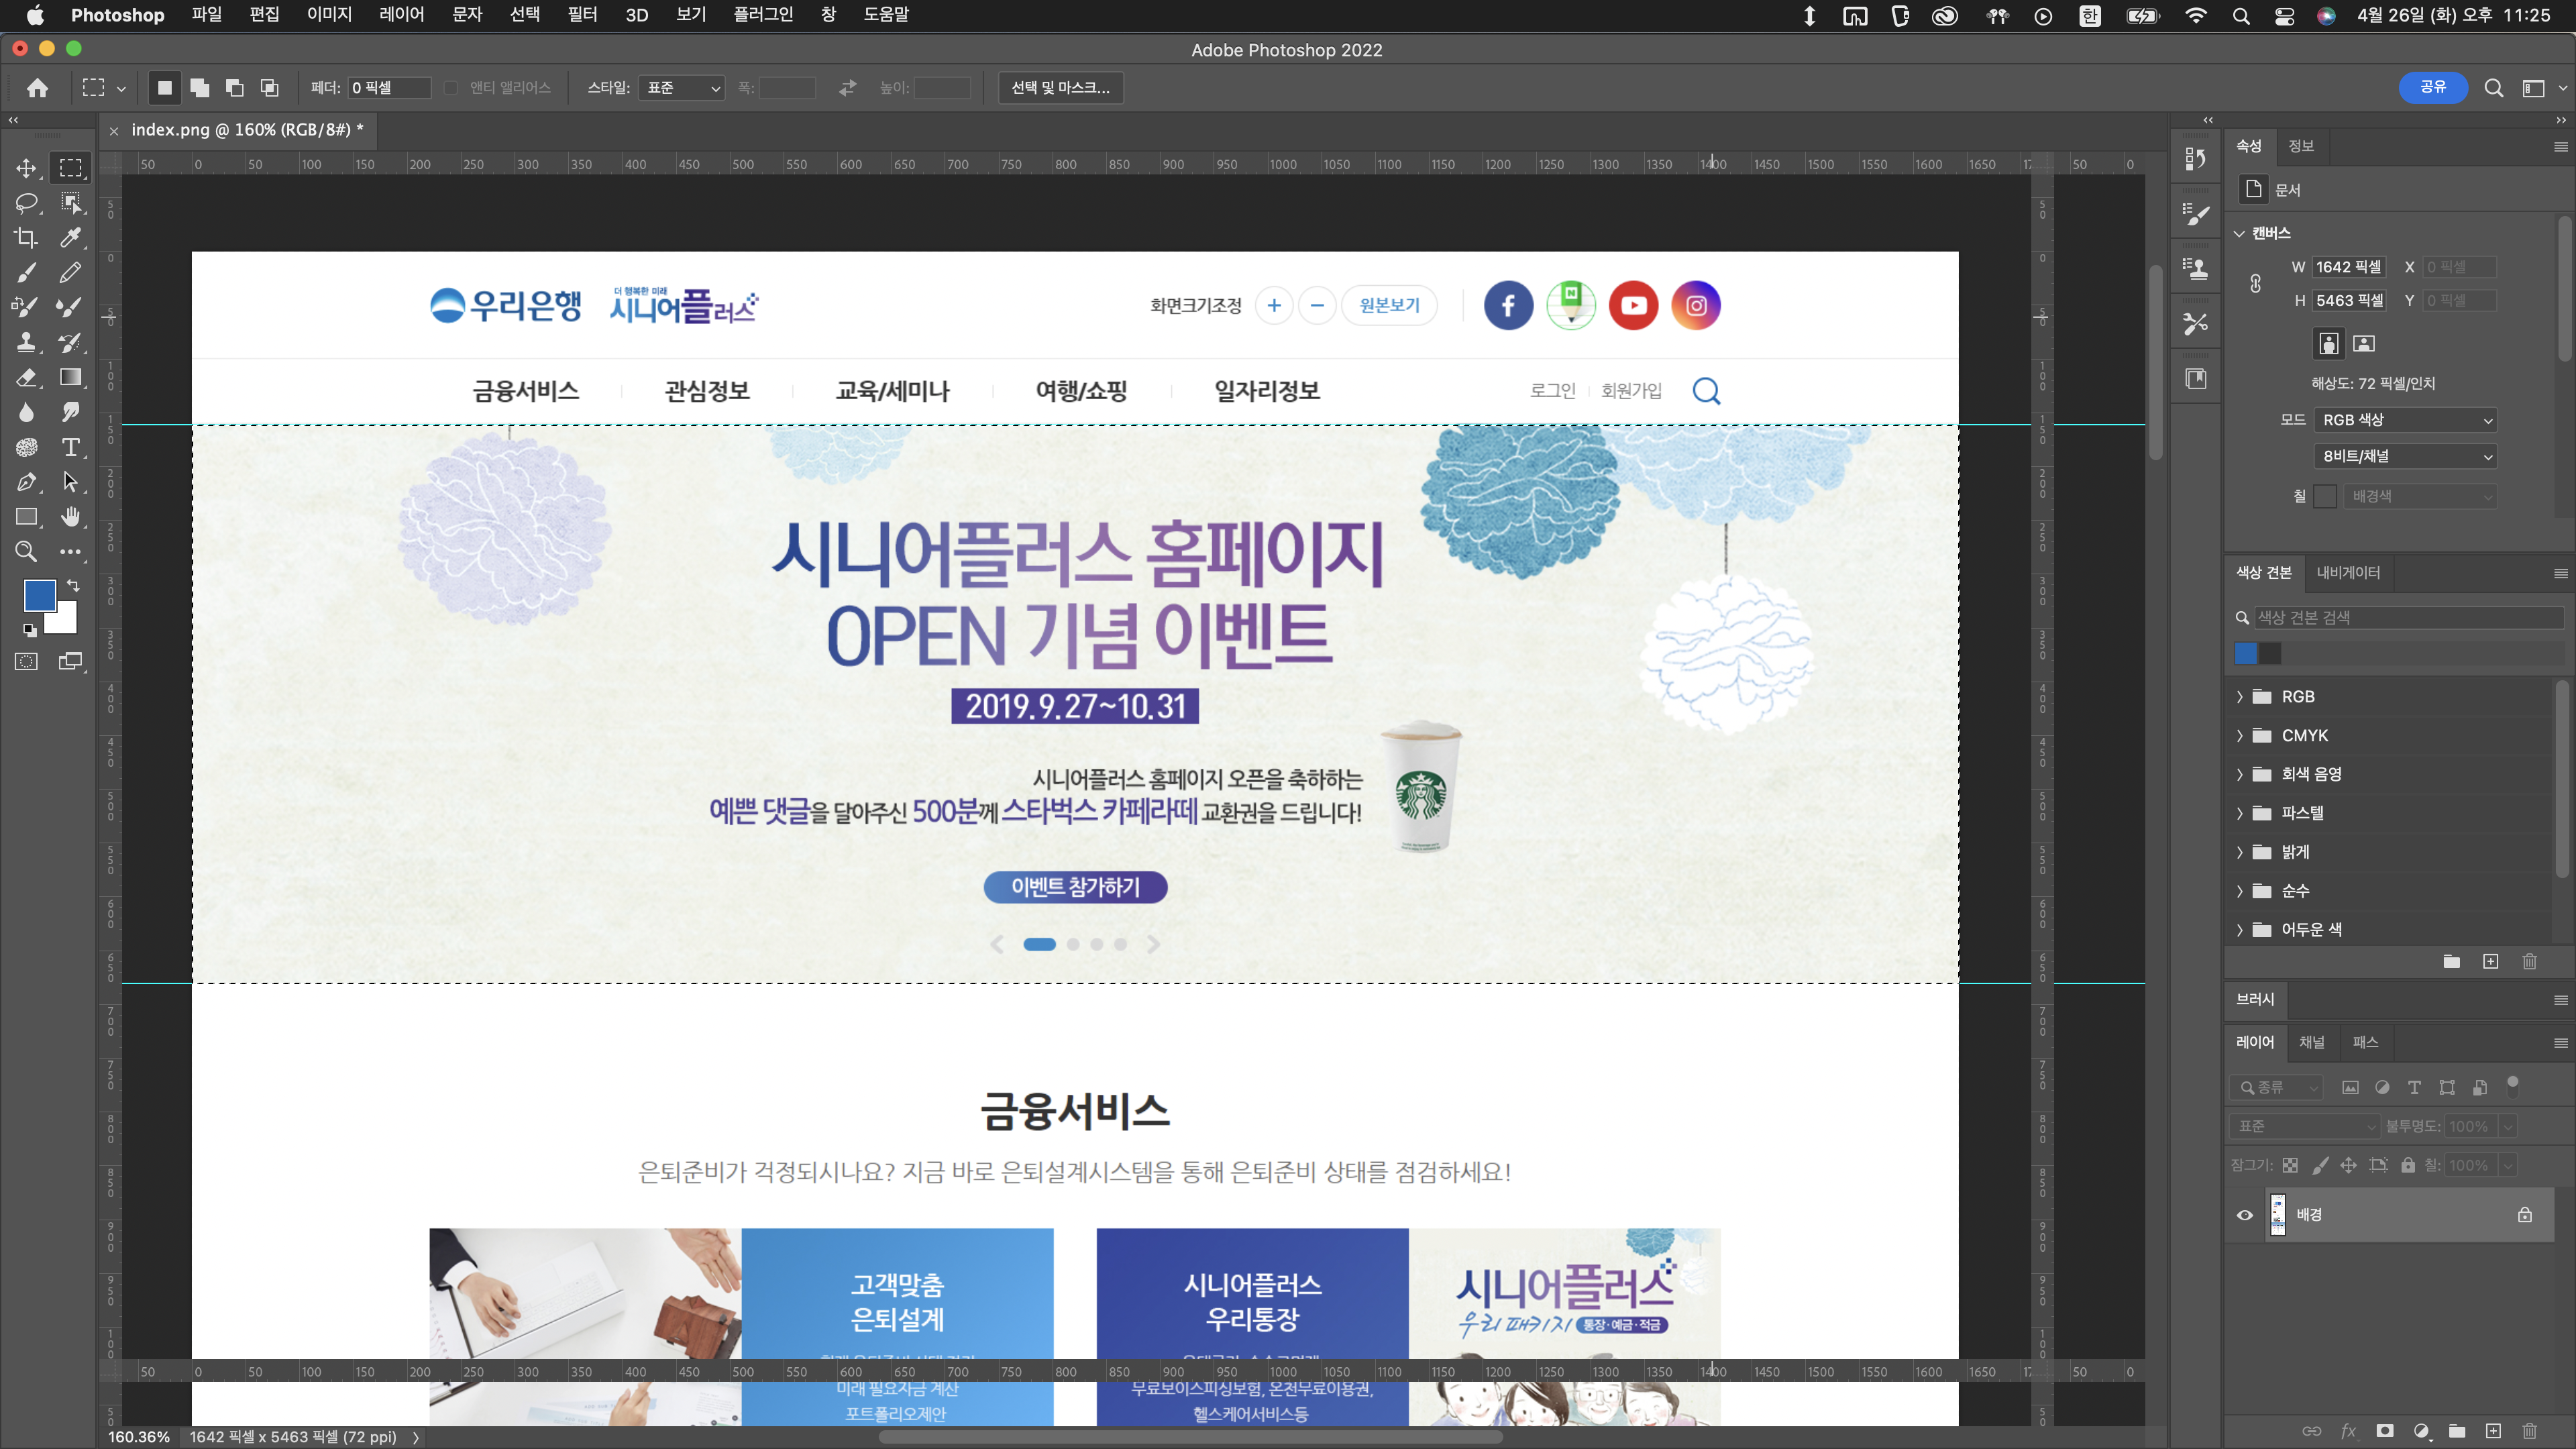Viewport: 2576px width, 1449px height.
Task: Select the Lasso tool
Action: tap(27, 203)
